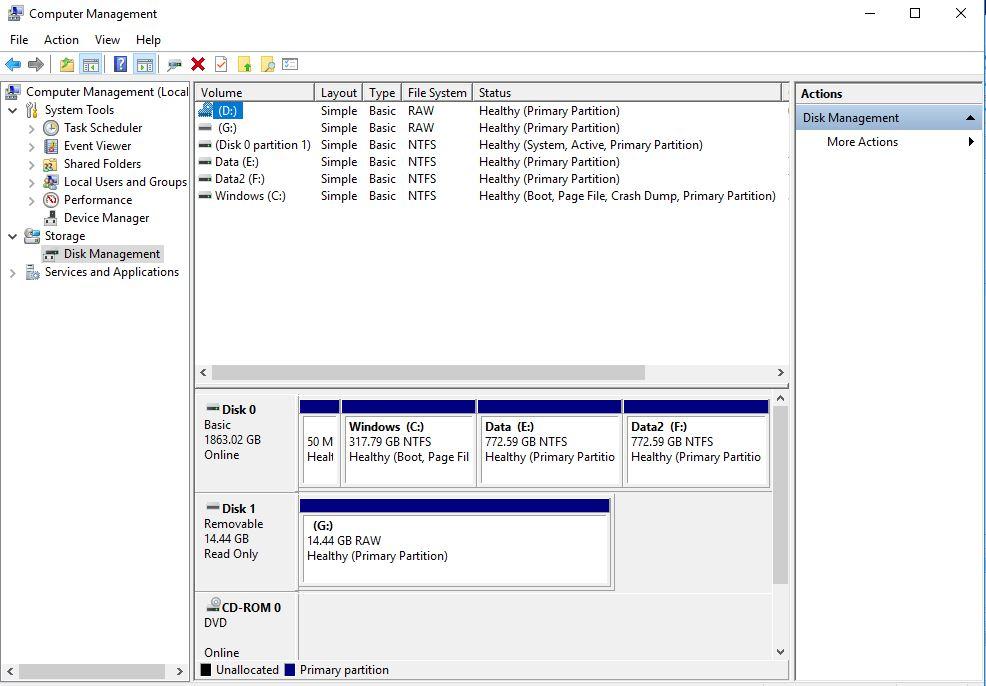Viewport: 986px width, 686px height.
Task: Sort by the Layout column header
Action: [338, 92]
